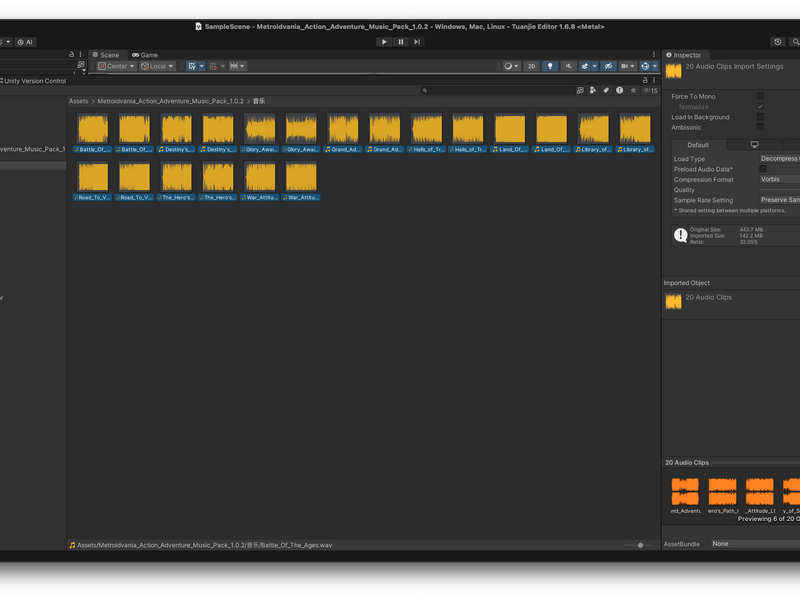Viewport: 800px width, 600px height.
Task: Advance one frame with the Step button
Action: [417, 42]
